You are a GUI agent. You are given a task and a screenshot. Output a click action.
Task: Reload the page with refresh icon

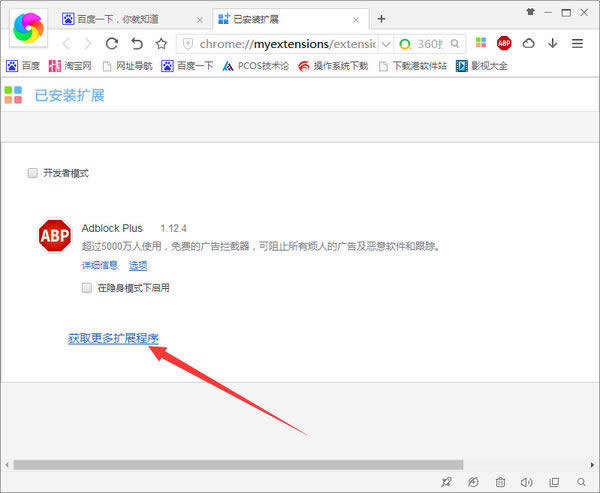(112, 44)
